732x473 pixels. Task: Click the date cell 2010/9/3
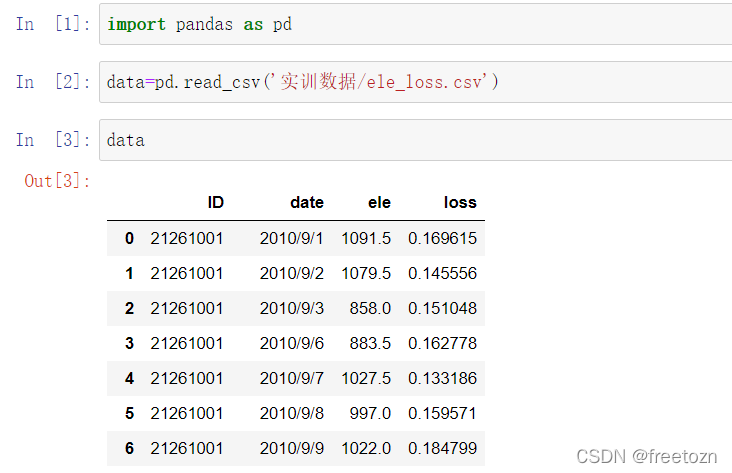pyautogui.click(x=291, y=308)
